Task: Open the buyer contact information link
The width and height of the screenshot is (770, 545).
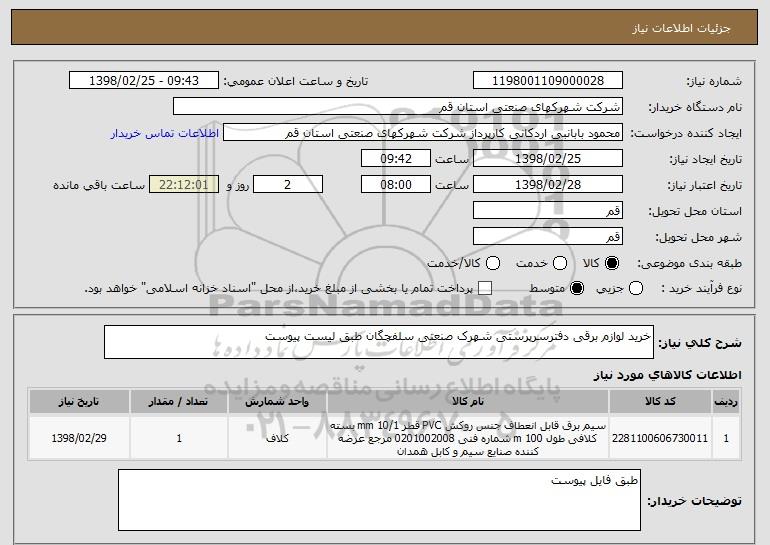Action: [x=165, y=133]
